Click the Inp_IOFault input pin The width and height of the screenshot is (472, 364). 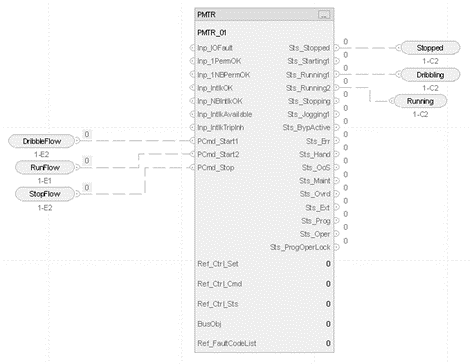(x=192, y=48)
